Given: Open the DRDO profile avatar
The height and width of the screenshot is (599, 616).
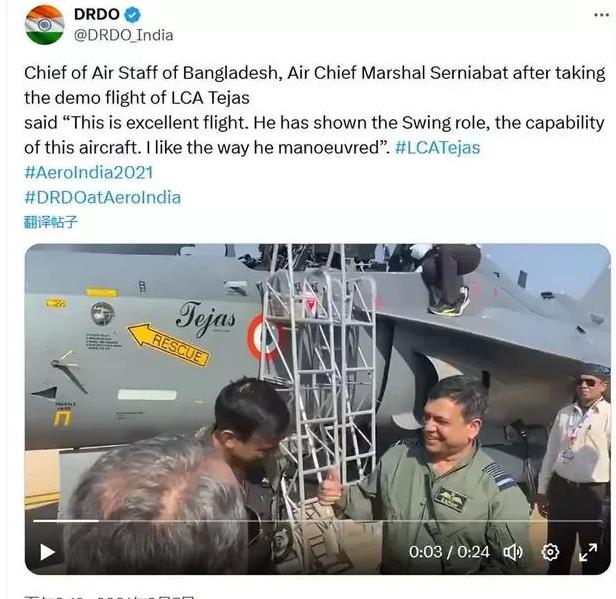Looking at the screenshot, I should [44, 25].
